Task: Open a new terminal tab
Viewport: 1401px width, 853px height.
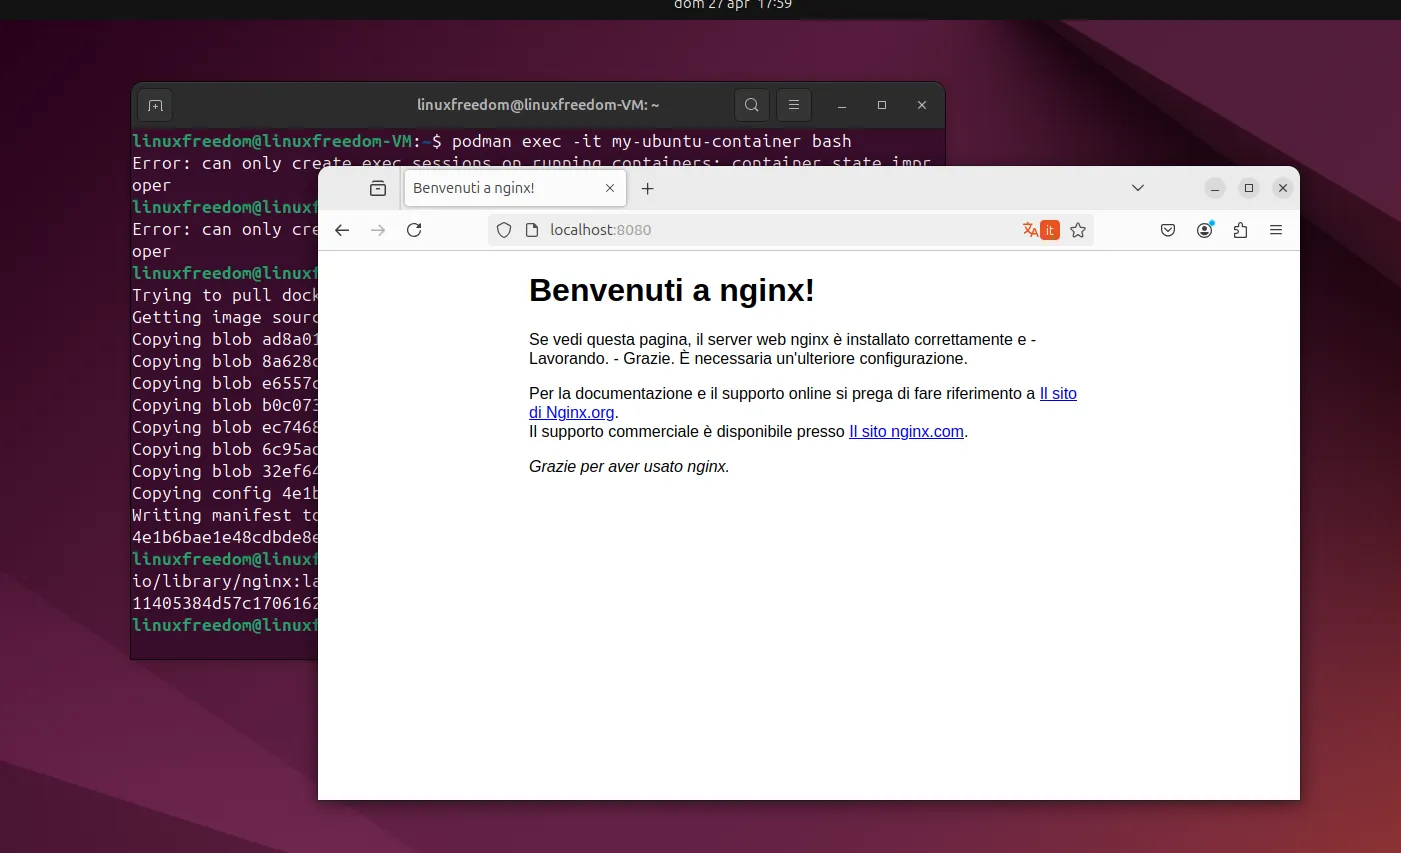Action: [x=155, y=104]
